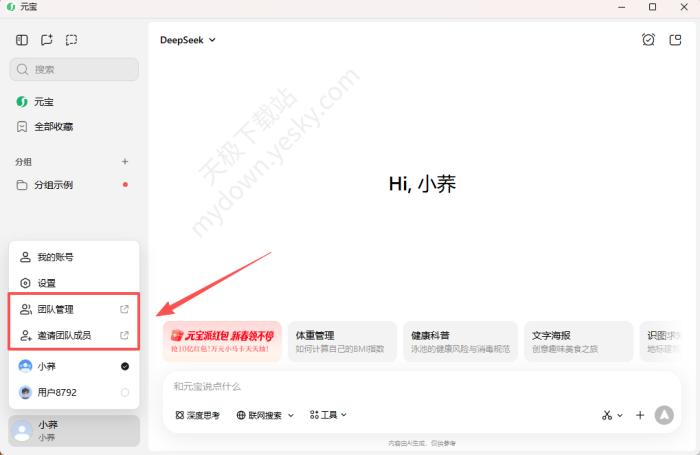Click external link icon beside 团队管理
This screenshot has width=700, height=455.
pos(125,309)
